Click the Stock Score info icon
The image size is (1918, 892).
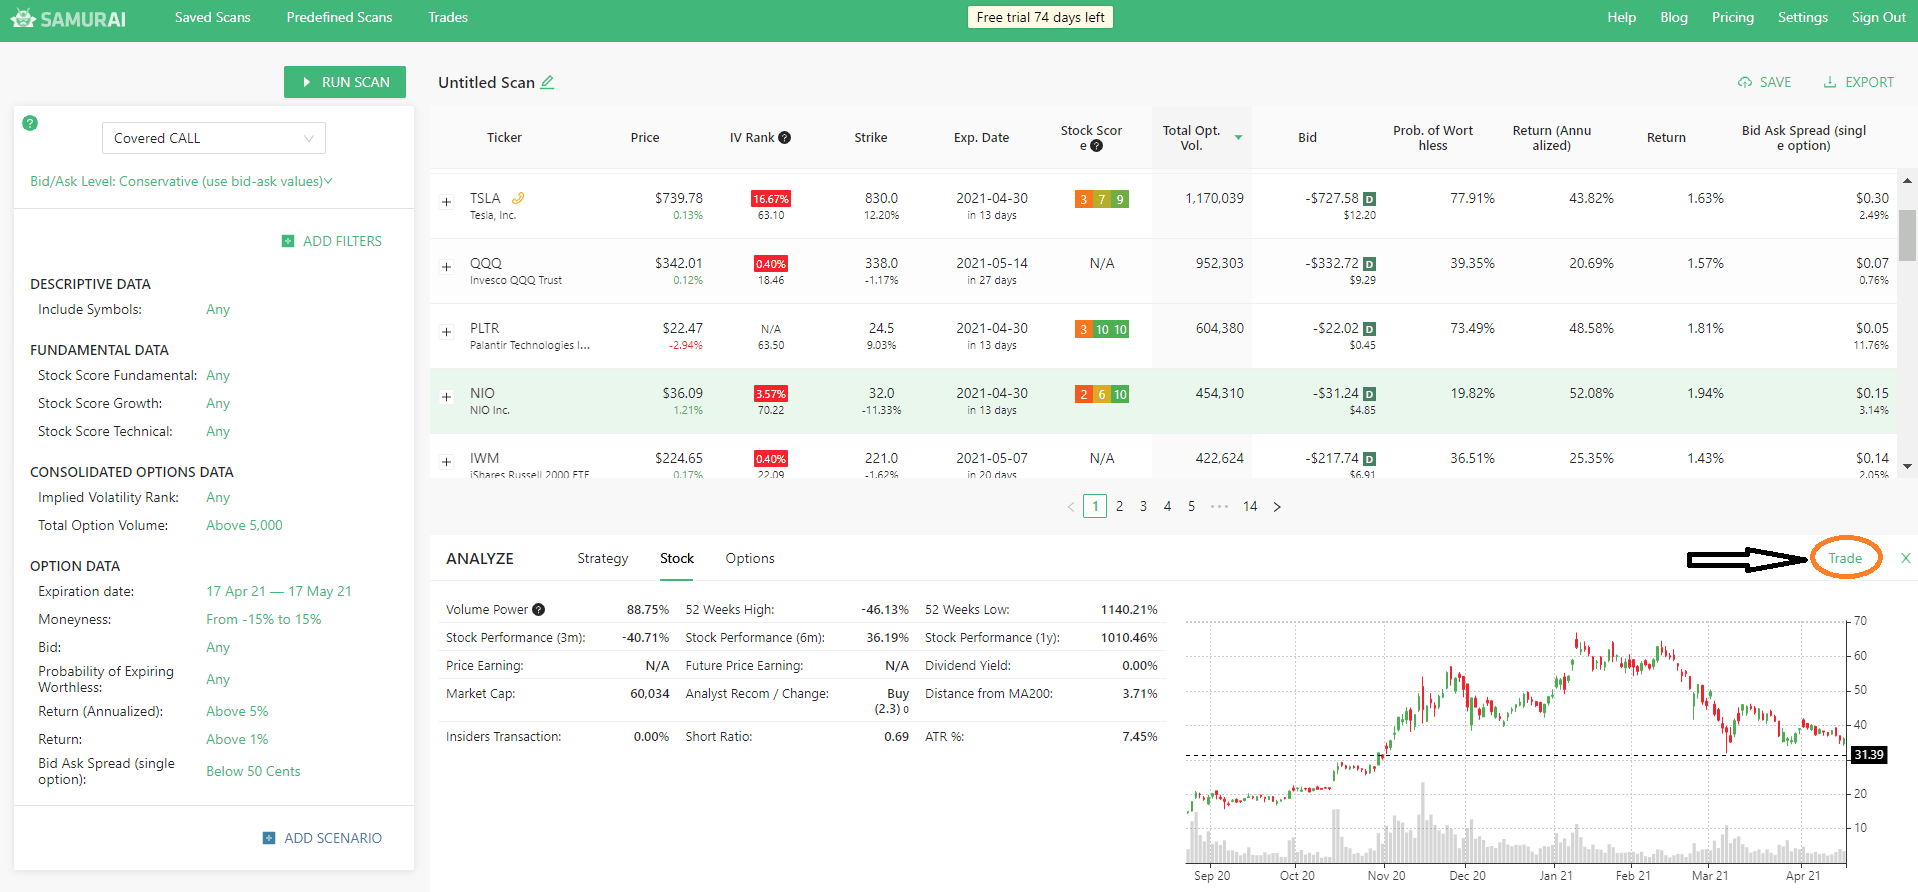[1097, 146]
